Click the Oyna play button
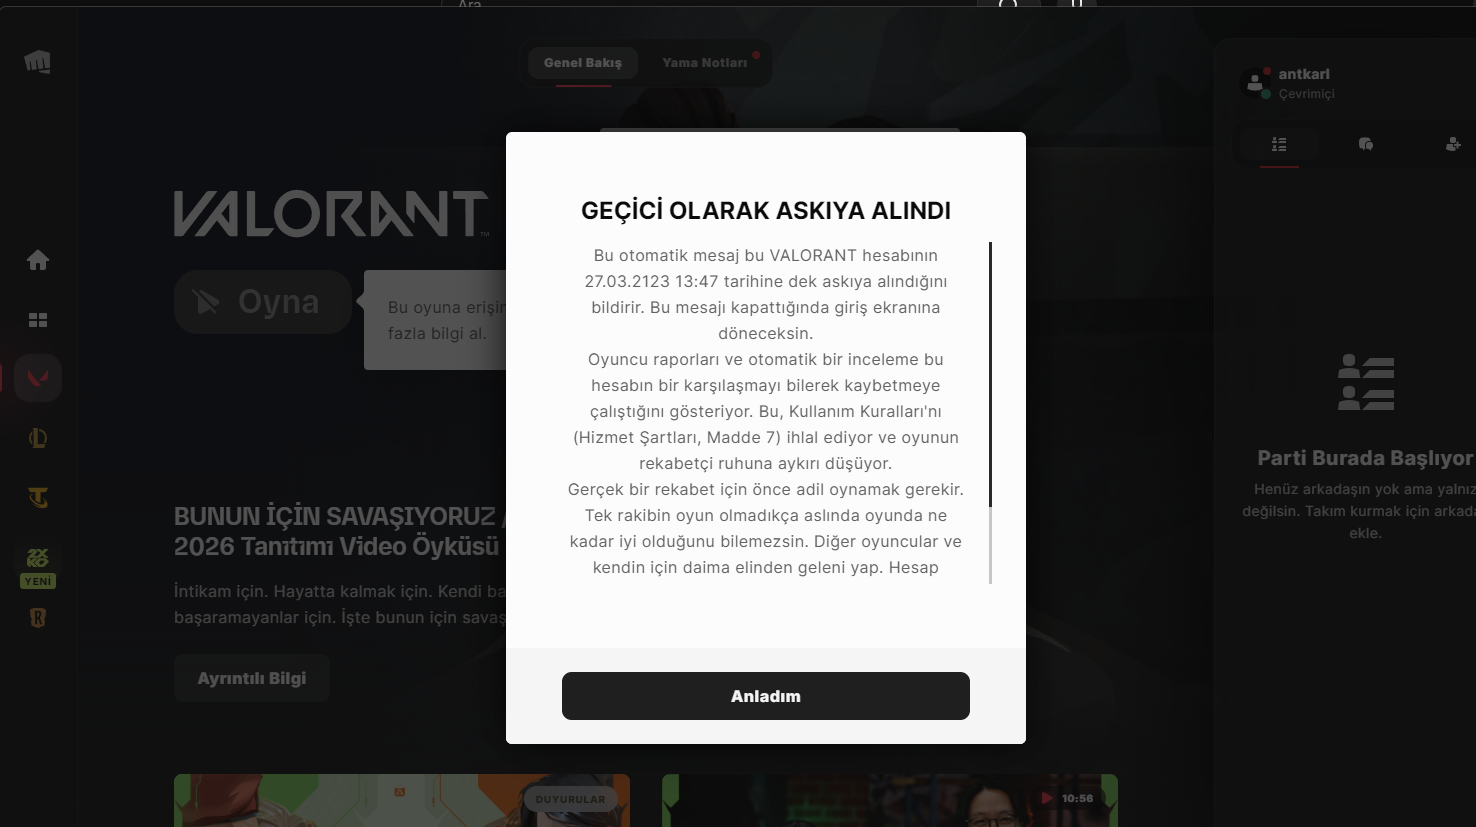The height and width of the screenshot is (827, 1476). pos(263,302)
